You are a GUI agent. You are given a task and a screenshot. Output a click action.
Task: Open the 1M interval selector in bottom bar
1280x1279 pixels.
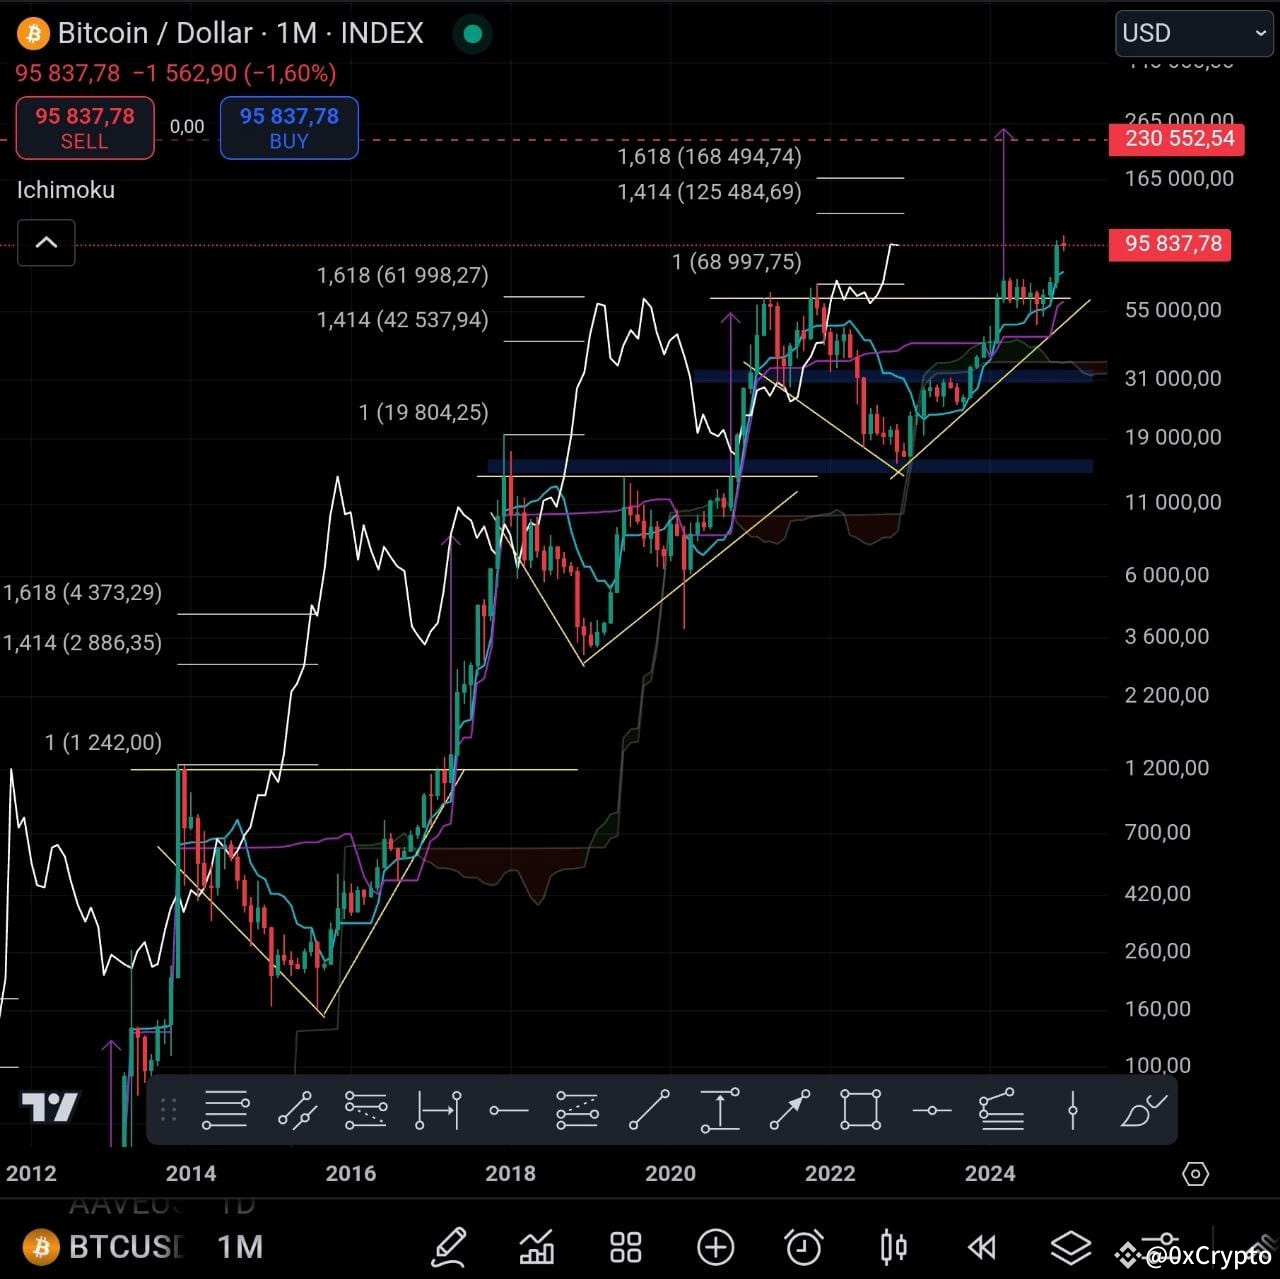coord(240,1247)
